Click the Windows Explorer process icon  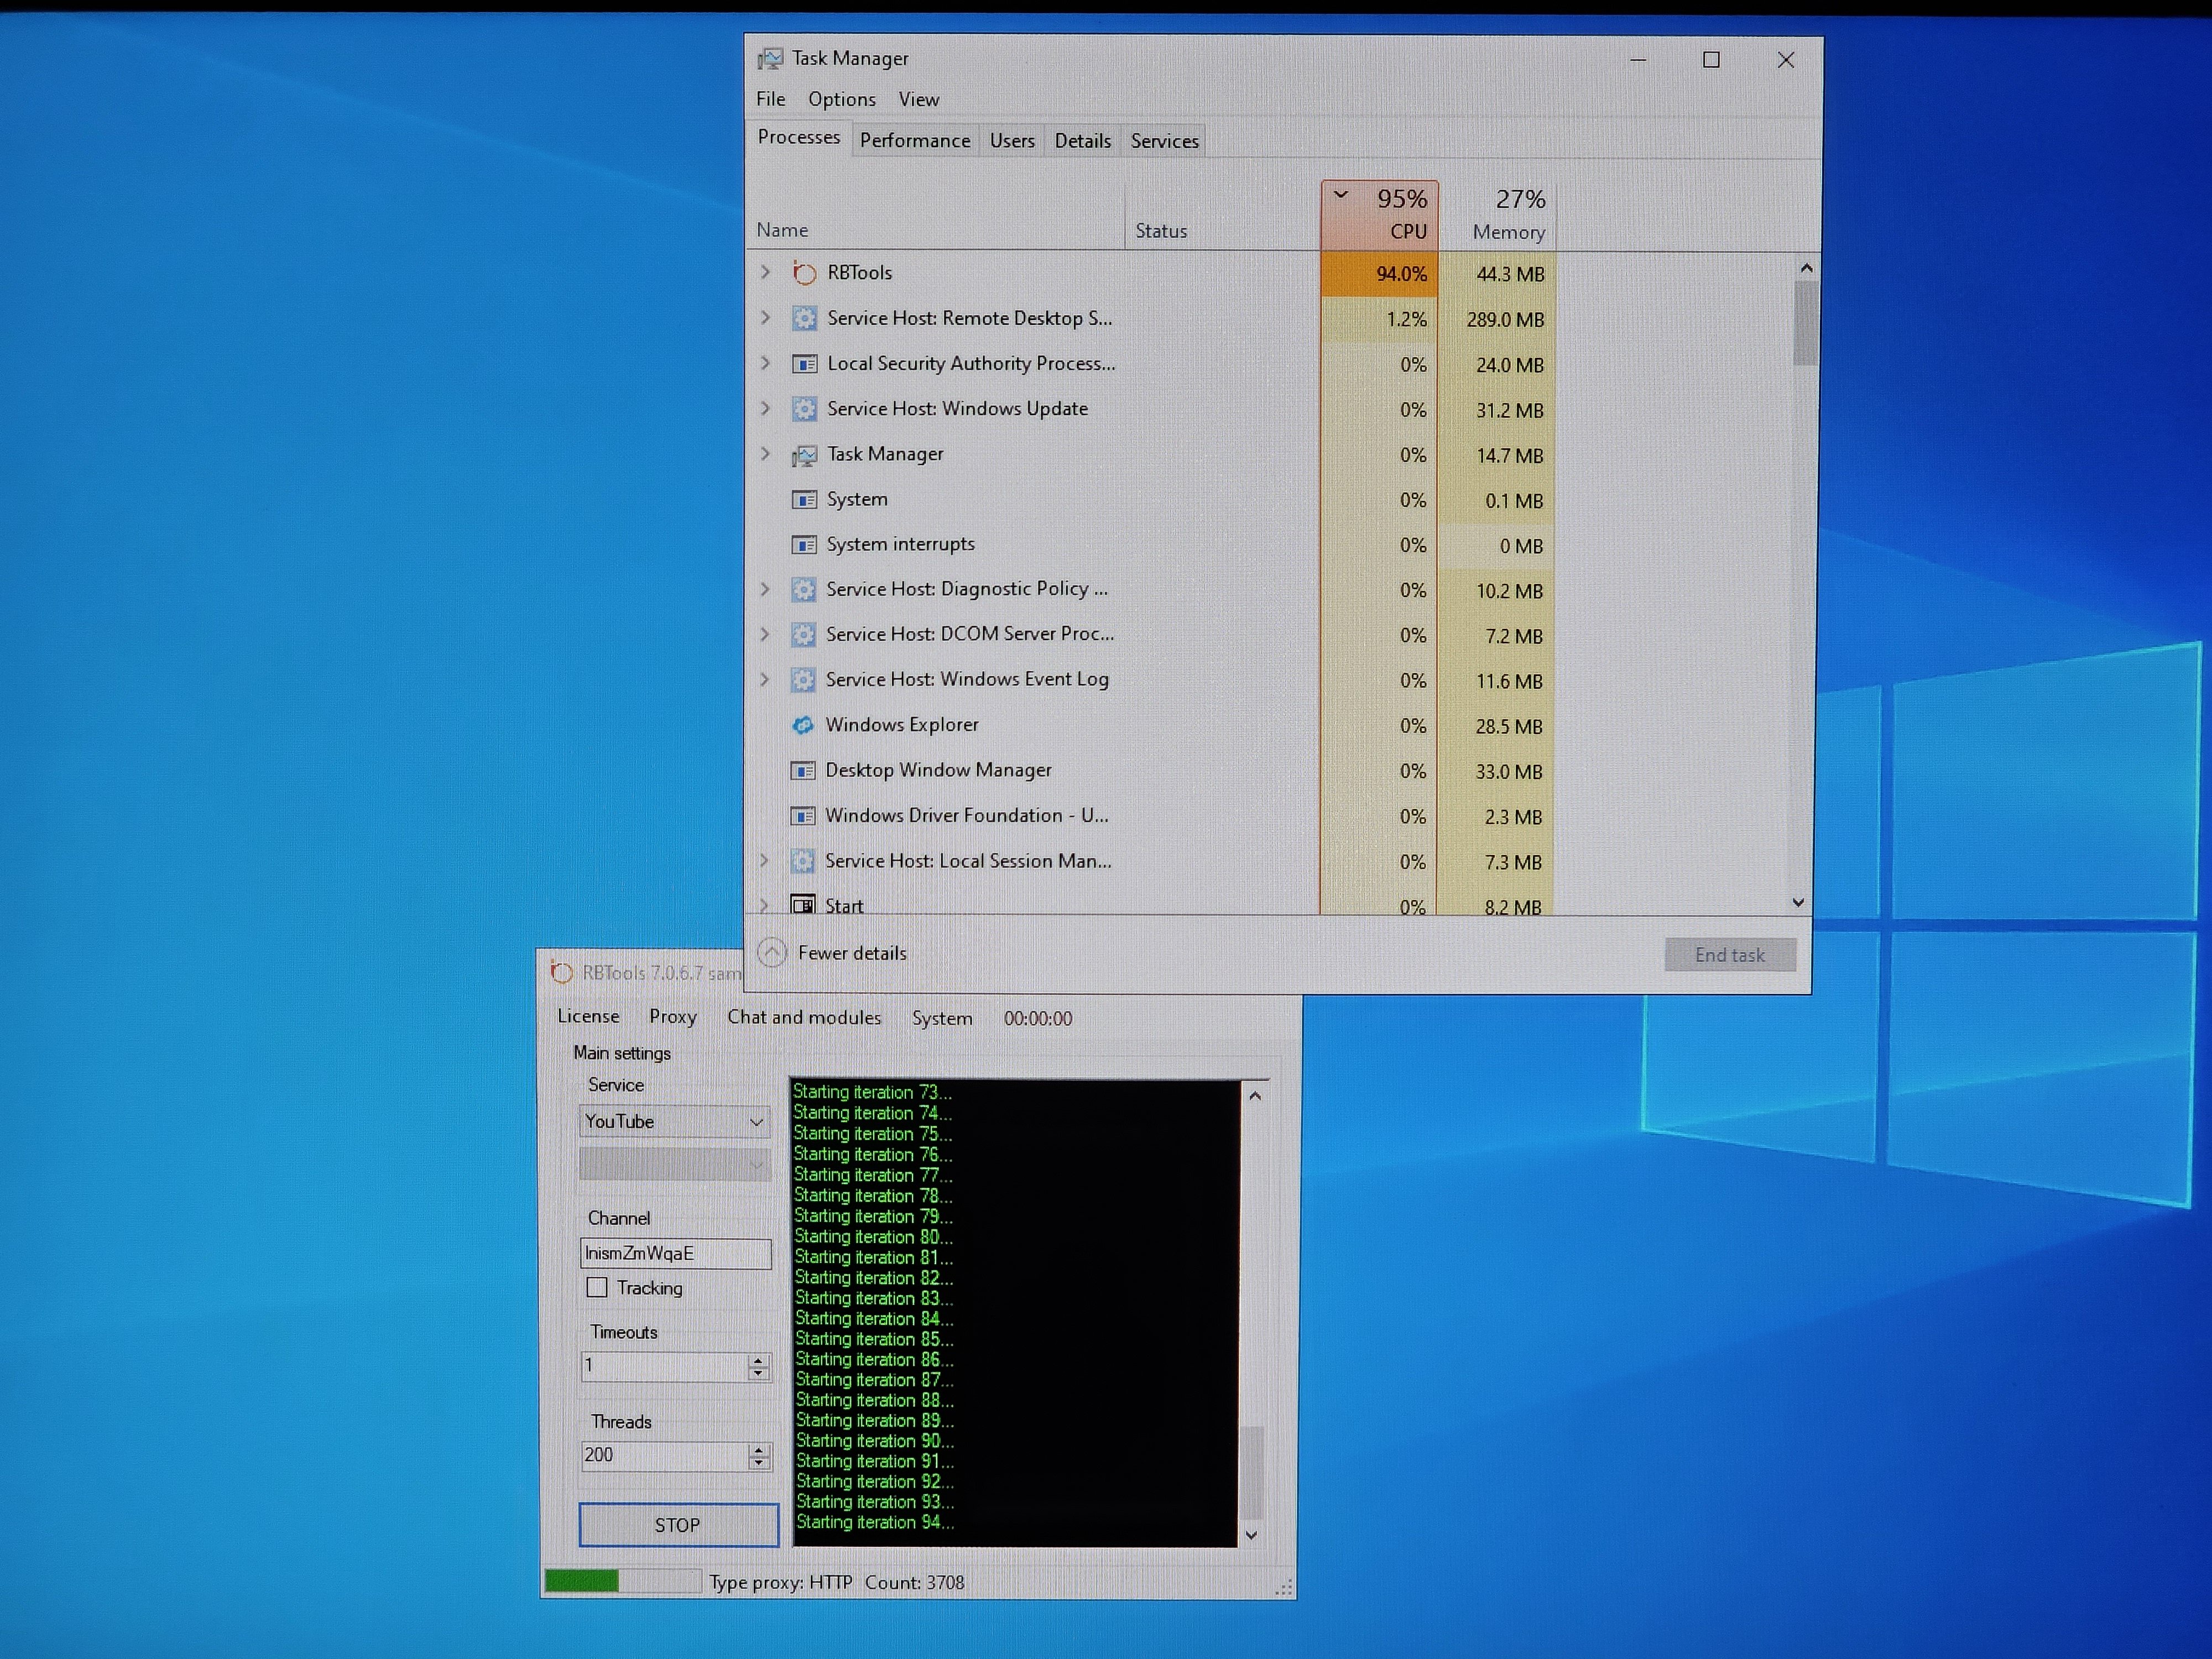(x=802, y=725)
